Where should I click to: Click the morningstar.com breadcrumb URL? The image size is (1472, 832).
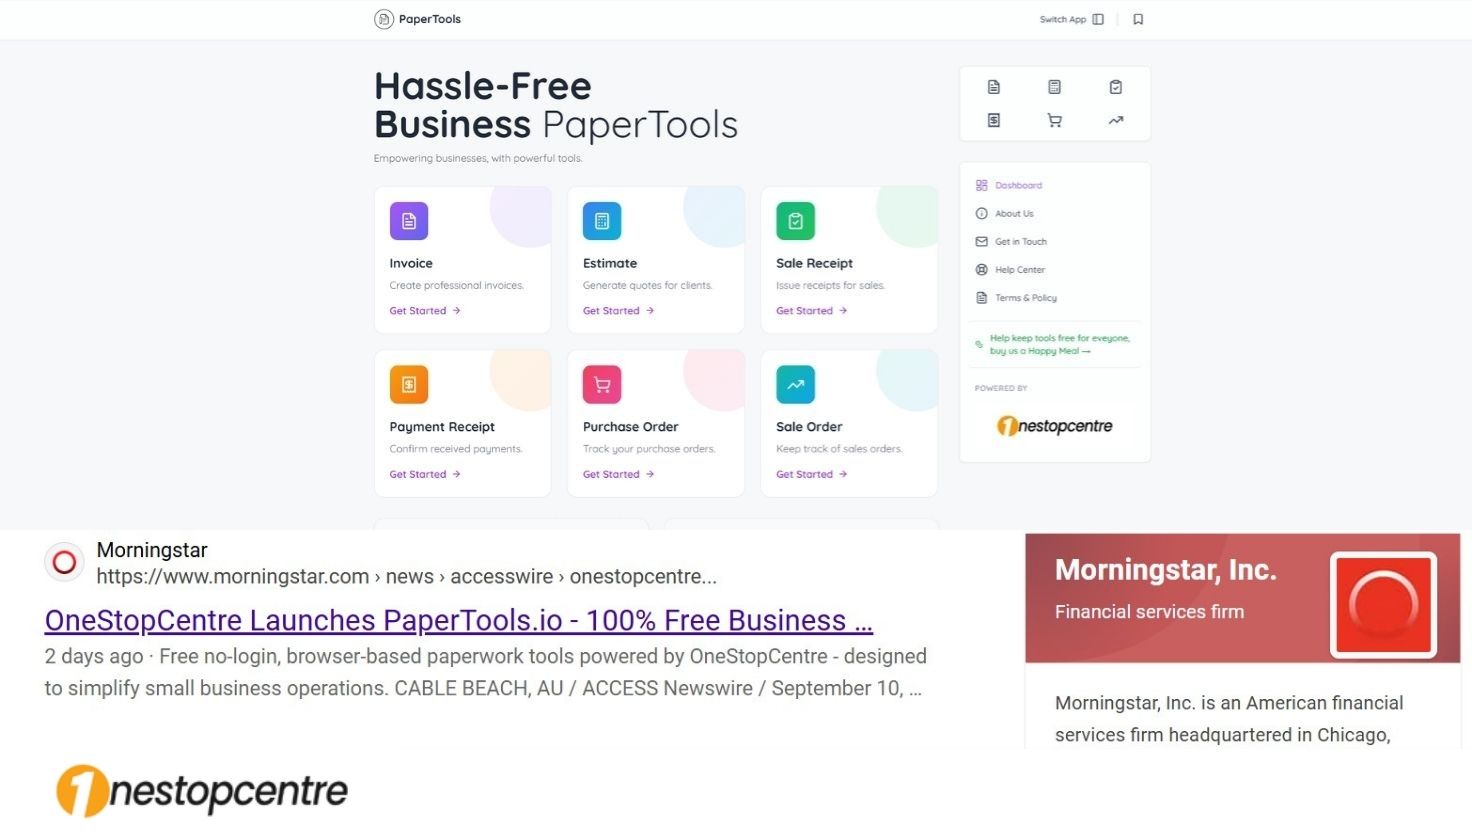click(406, 577)
